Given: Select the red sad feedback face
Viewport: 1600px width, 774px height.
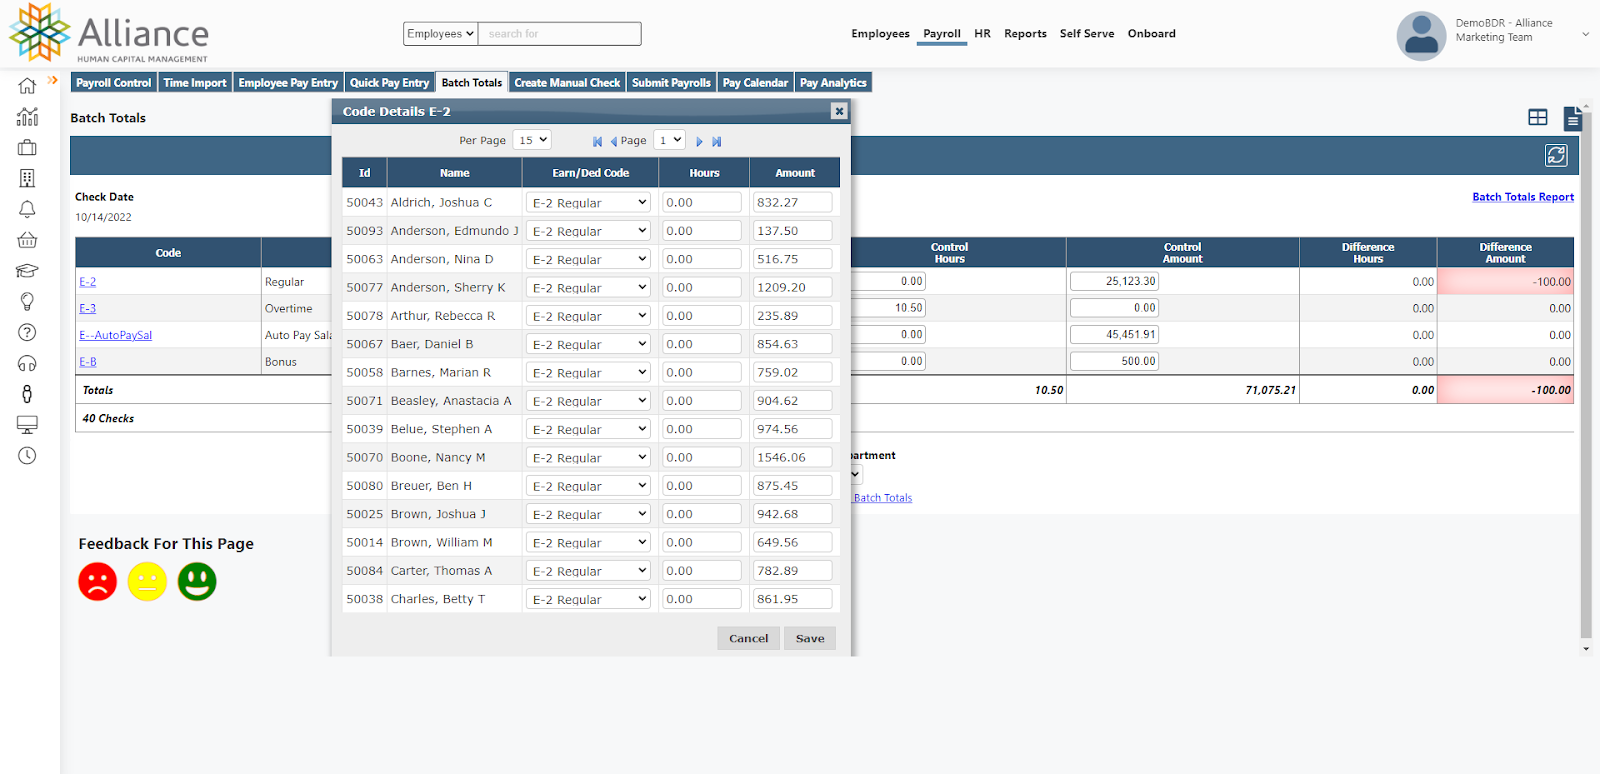Looking at the screenshot, I should click(98, 581).
